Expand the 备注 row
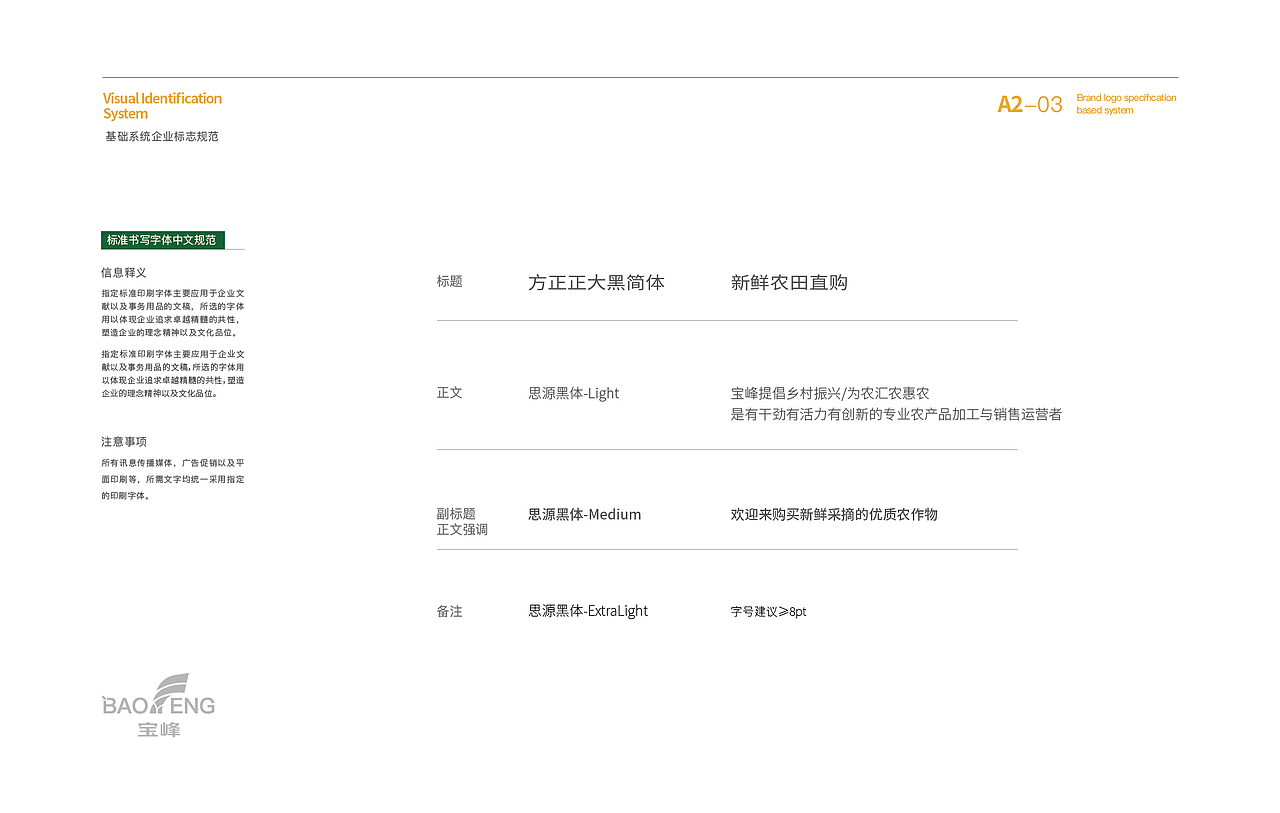 449,610
